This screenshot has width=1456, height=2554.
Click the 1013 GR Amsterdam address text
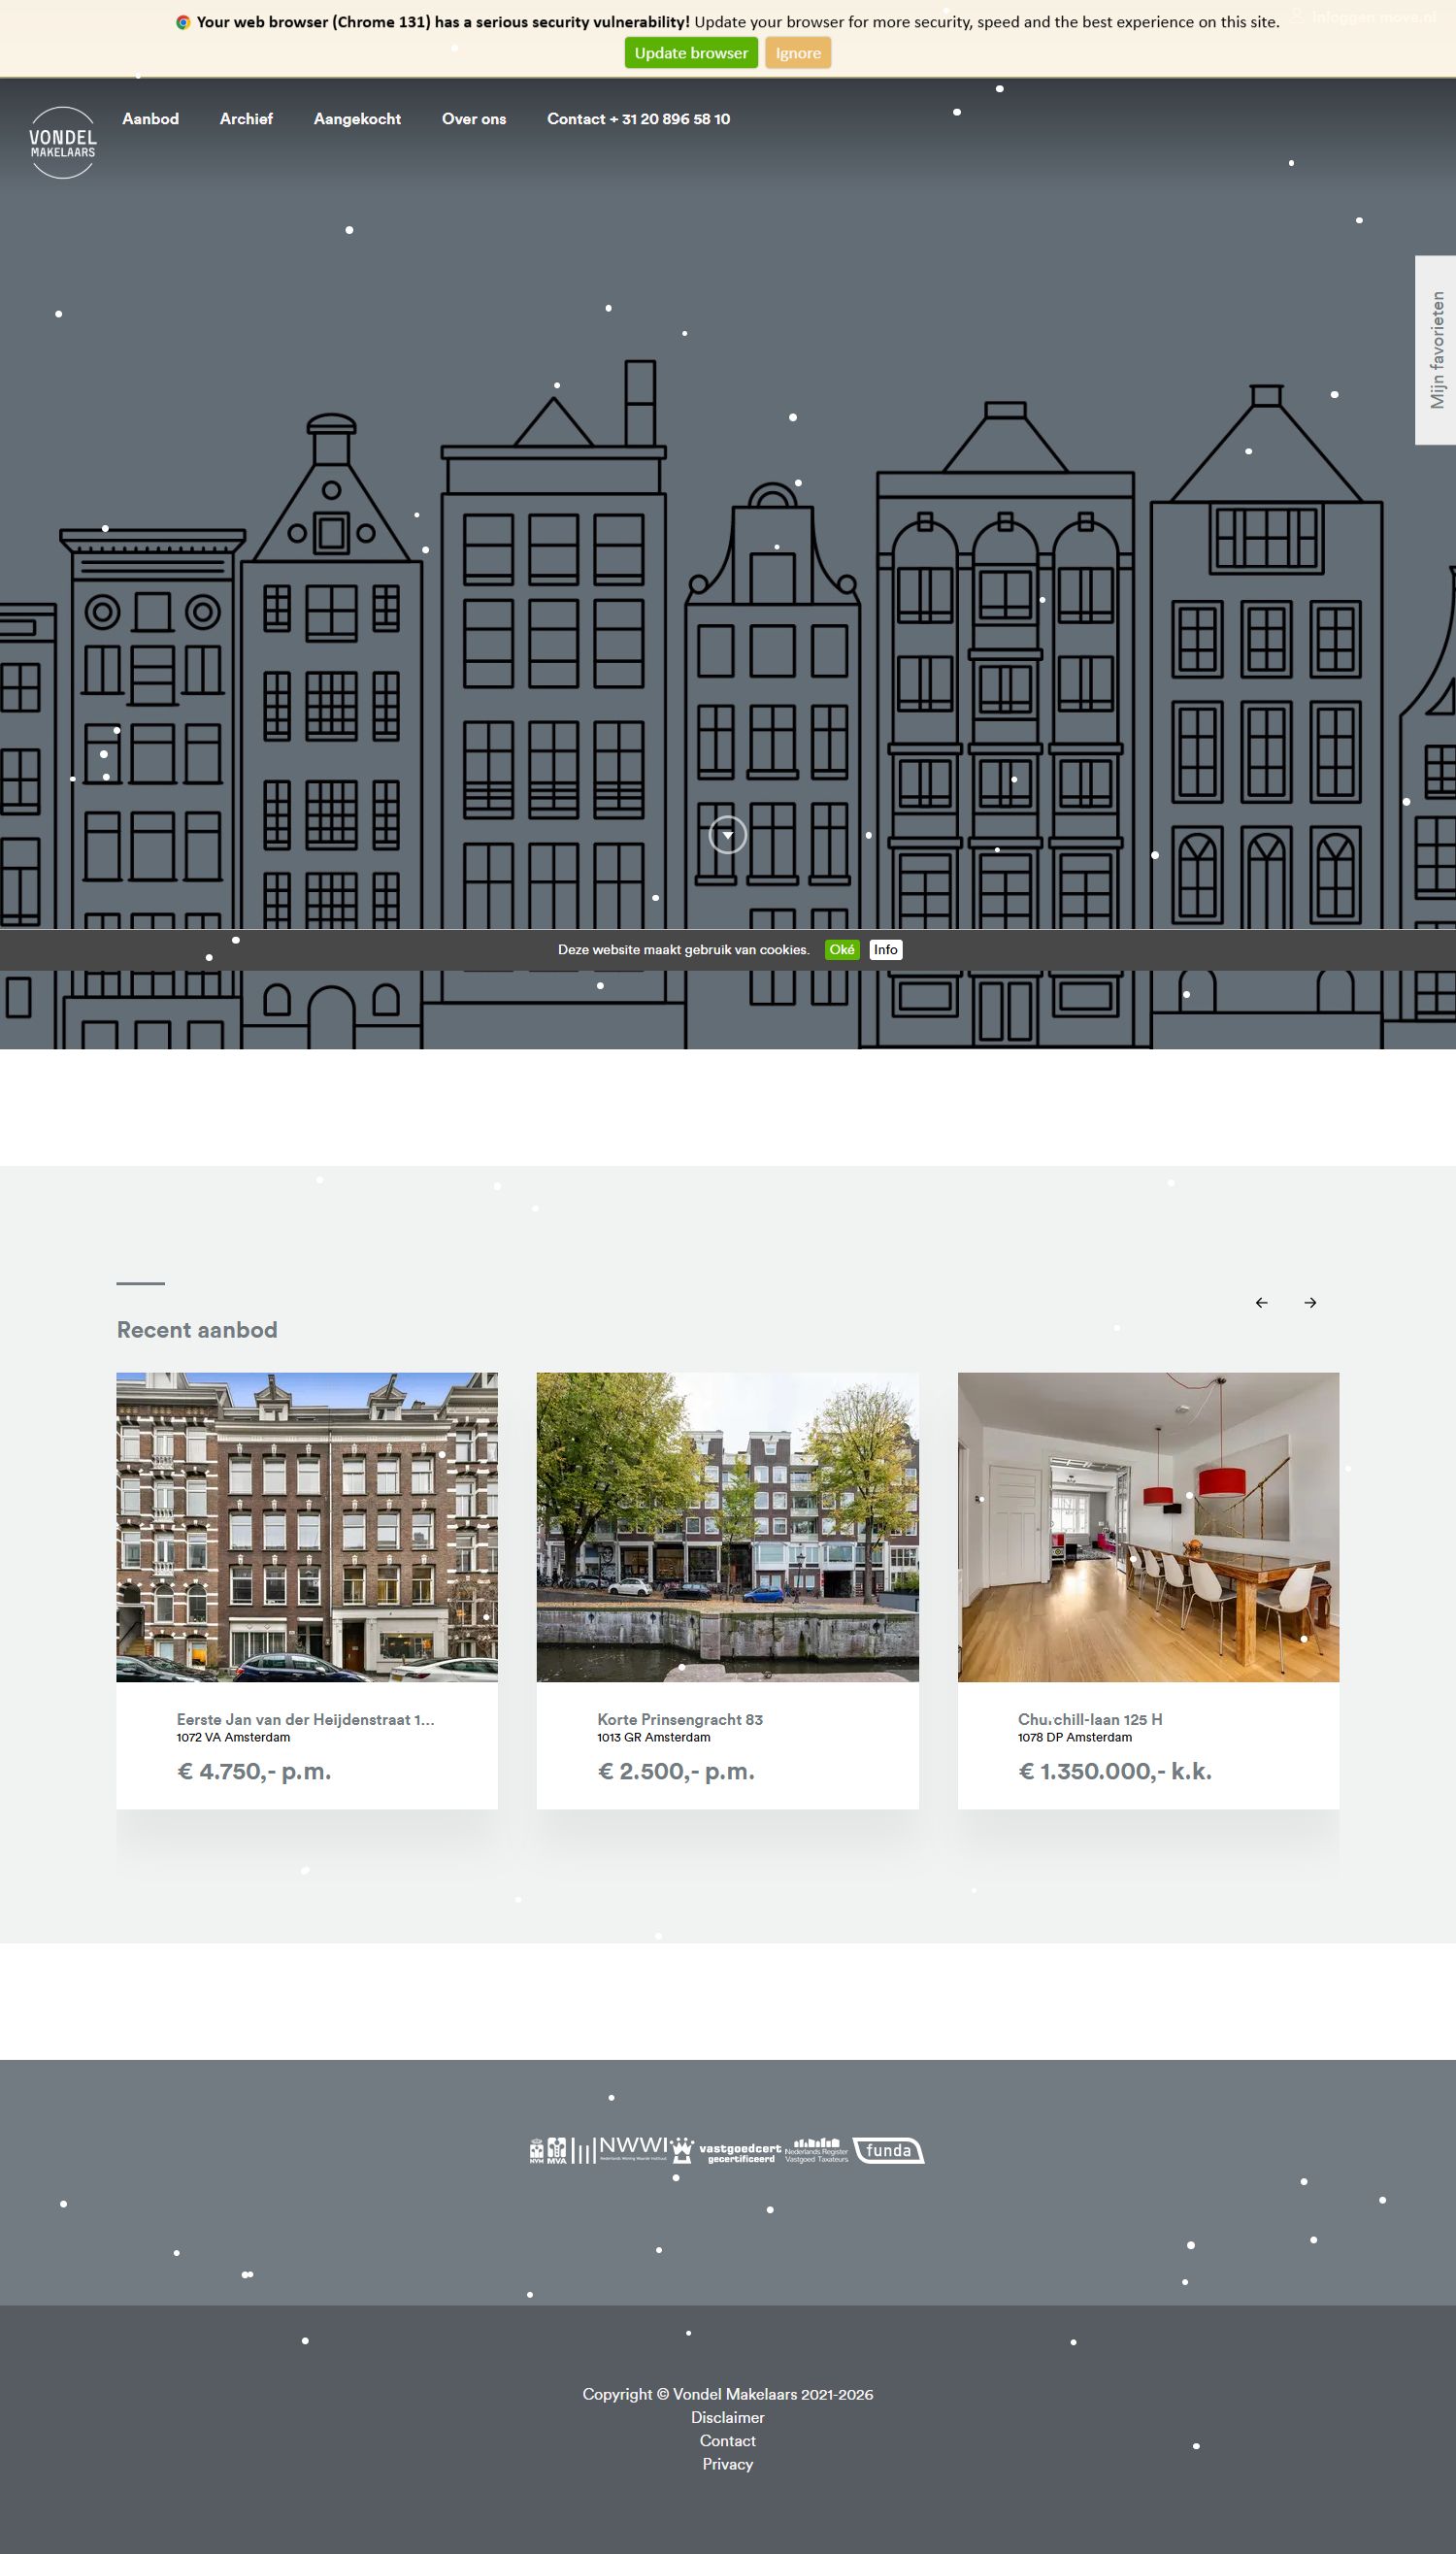coord(654,1738)
